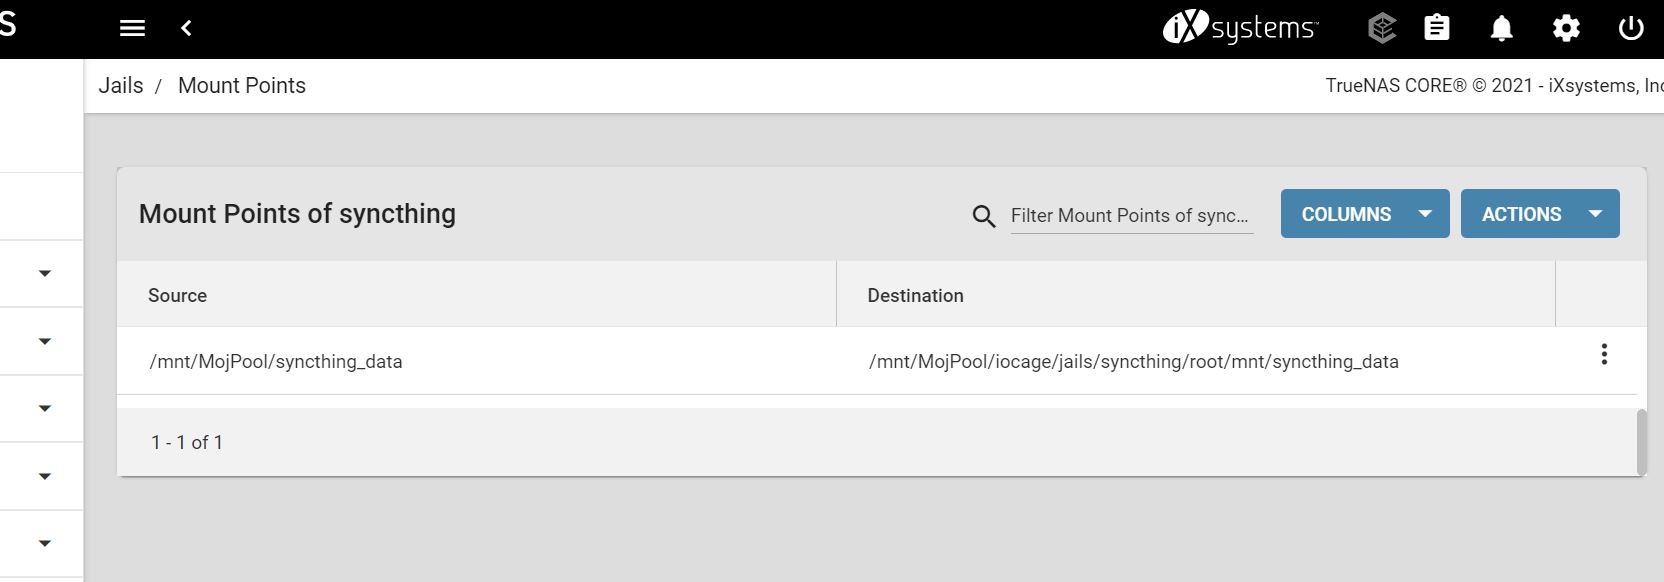Go to Jails in breadcrumb
The image size is (1664, 582).
click(121, 86)
